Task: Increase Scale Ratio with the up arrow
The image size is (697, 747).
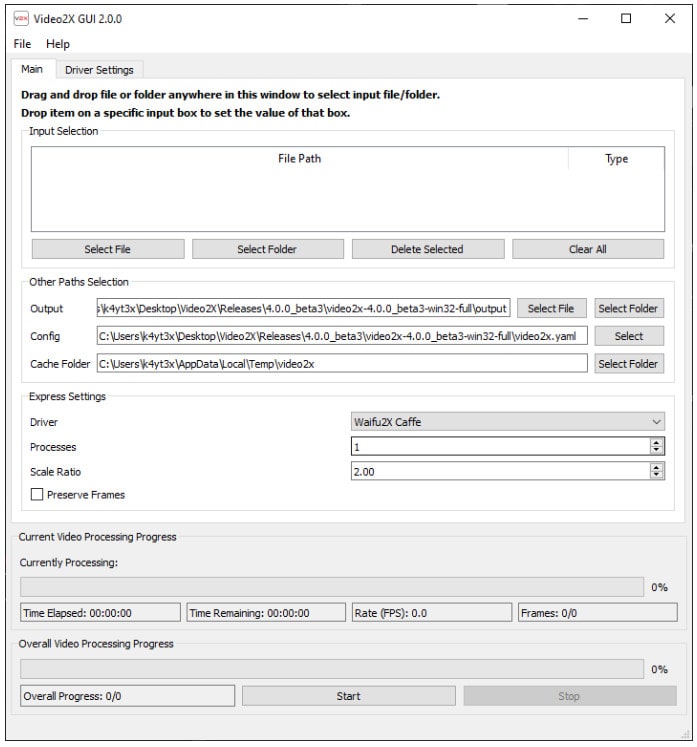Action: coord(657,467)
